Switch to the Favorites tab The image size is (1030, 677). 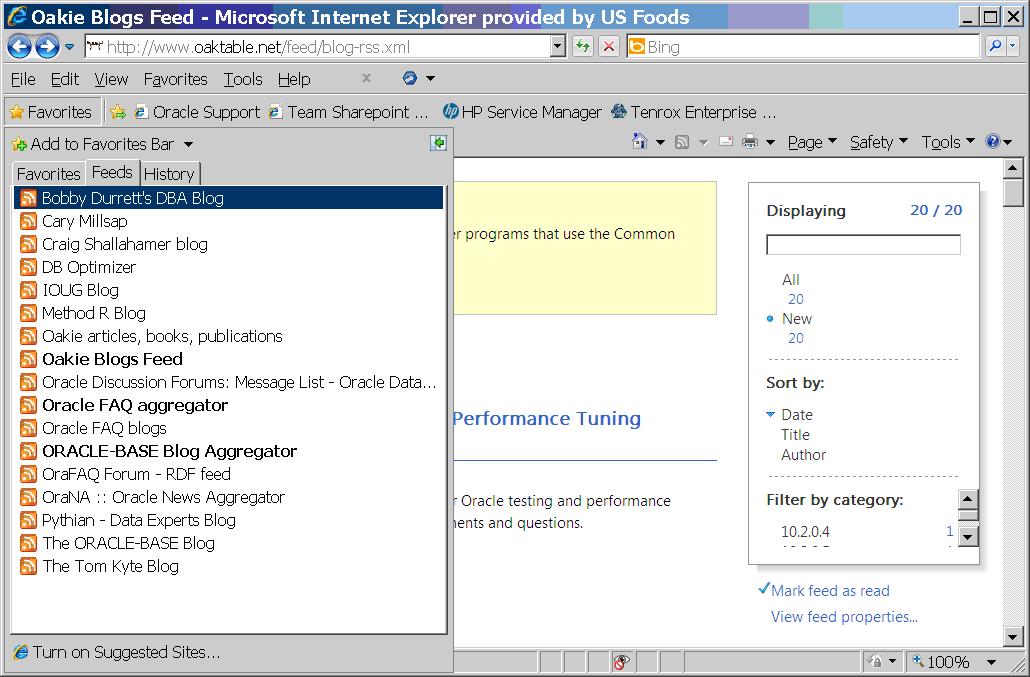(49, 174)
